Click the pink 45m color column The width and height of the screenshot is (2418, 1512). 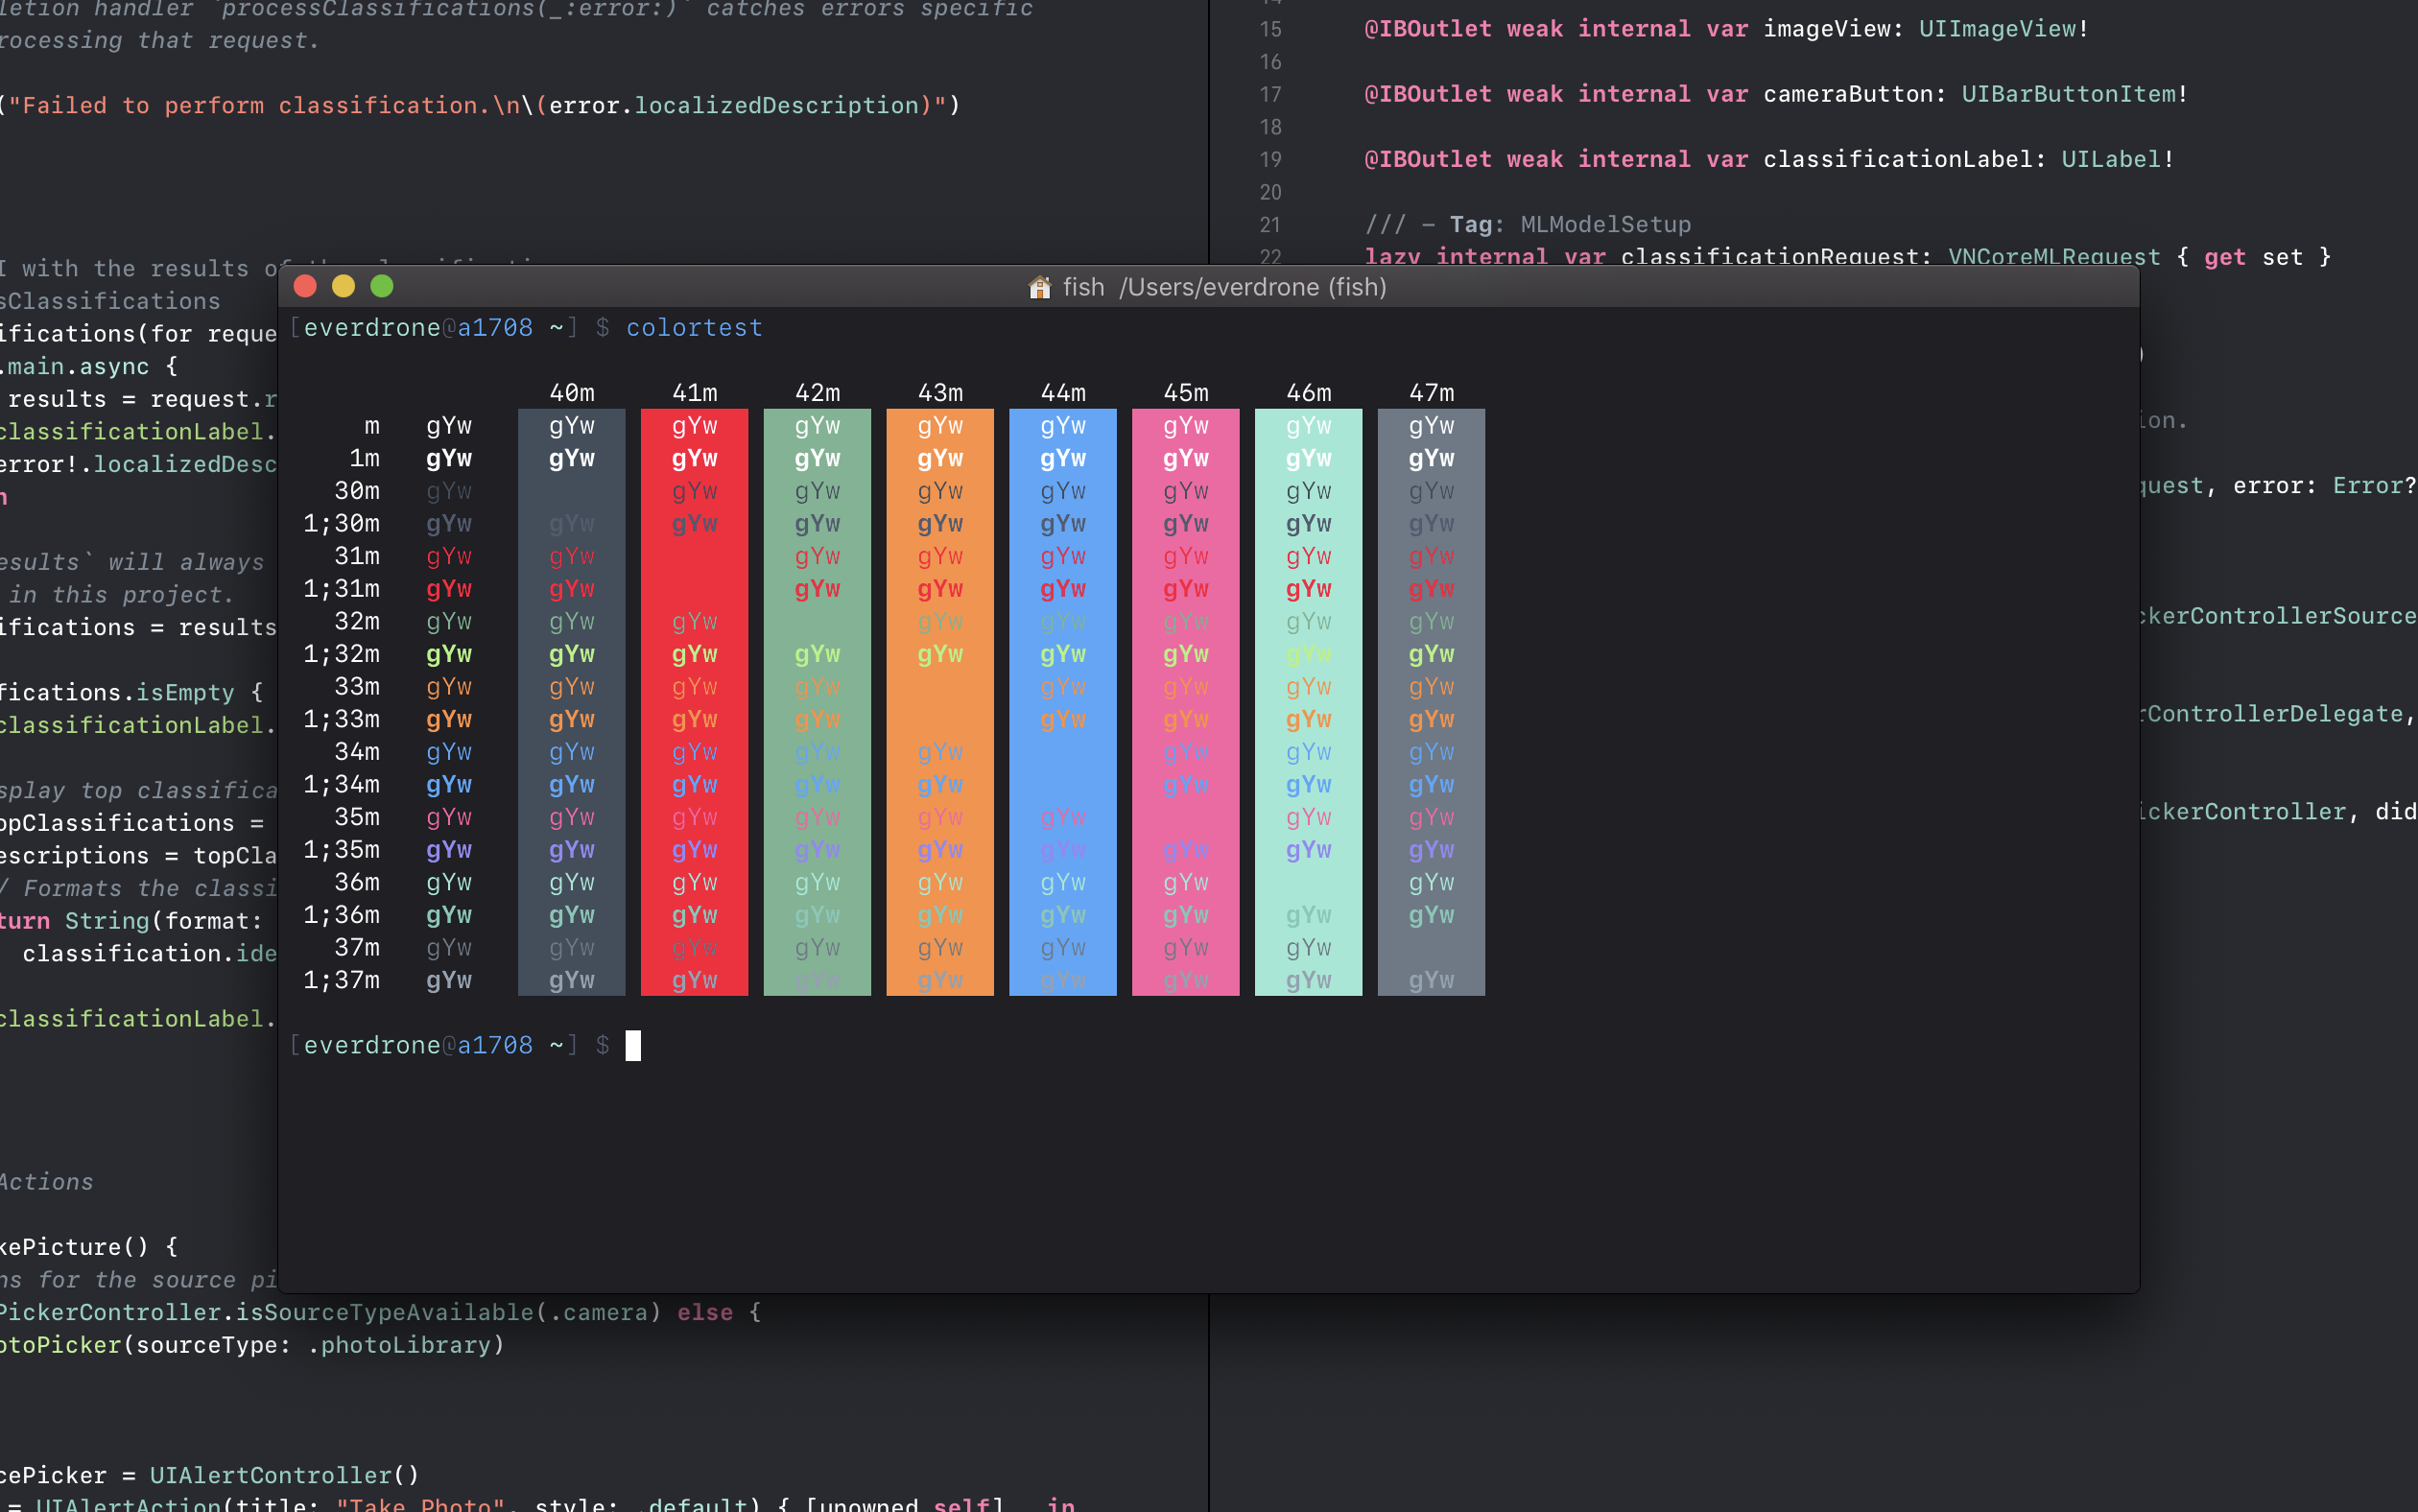[1185, 700]
